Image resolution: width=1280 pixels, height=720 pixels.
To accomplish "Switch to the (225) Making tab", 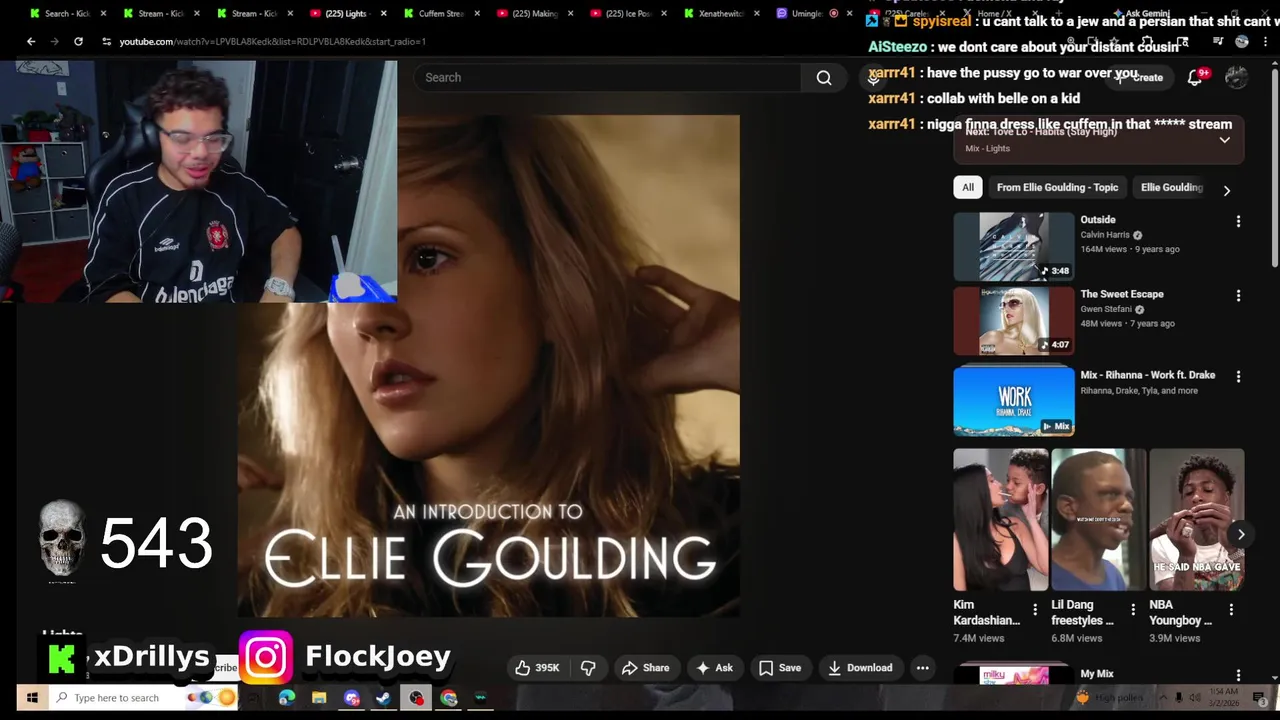I will (x=534, y=14).
